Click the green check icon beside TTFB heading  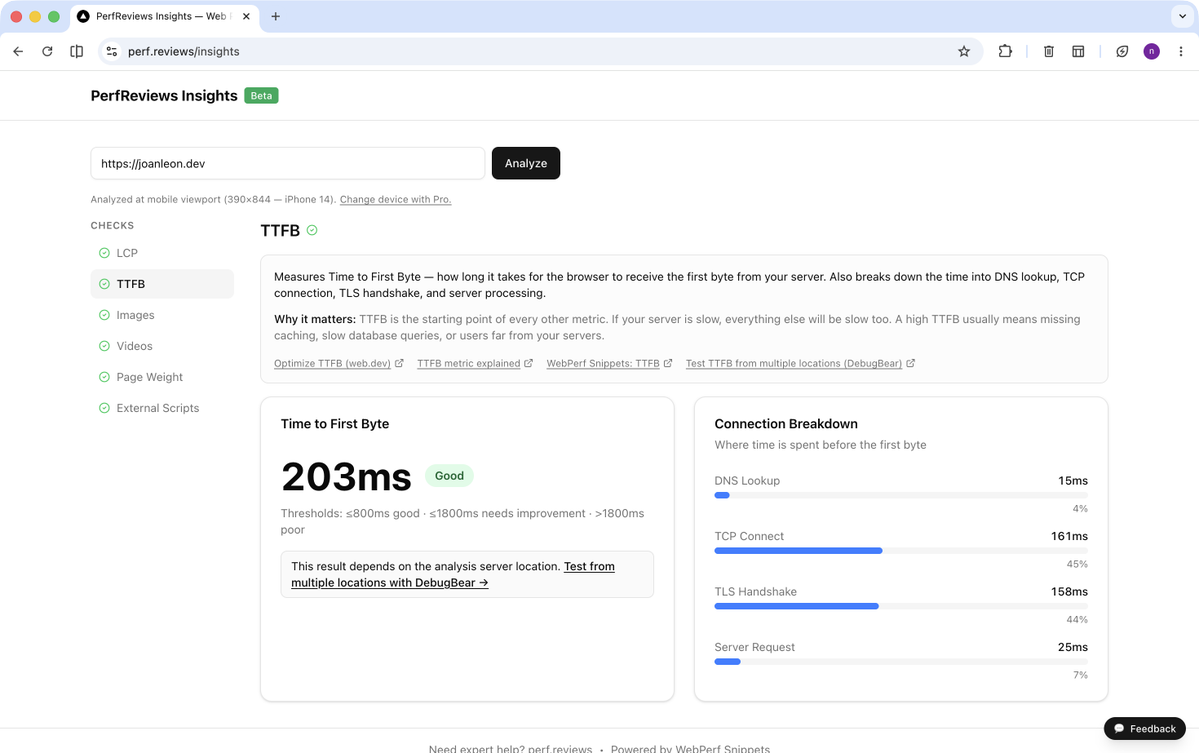(312, 230)
